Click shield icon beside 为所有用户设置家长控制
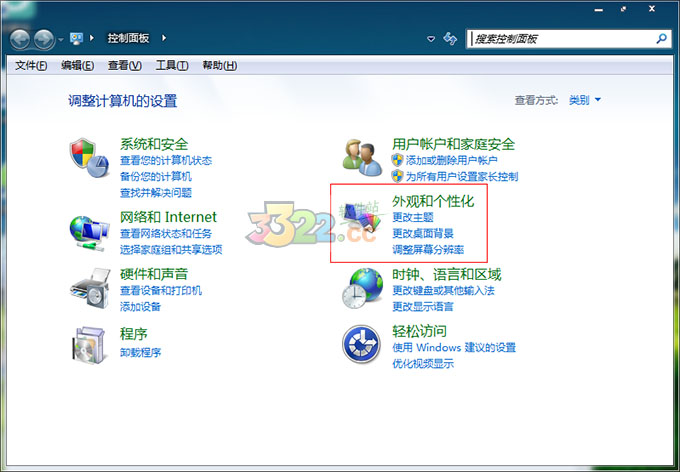This screenshot has height=472, width=680. point(397,176)
